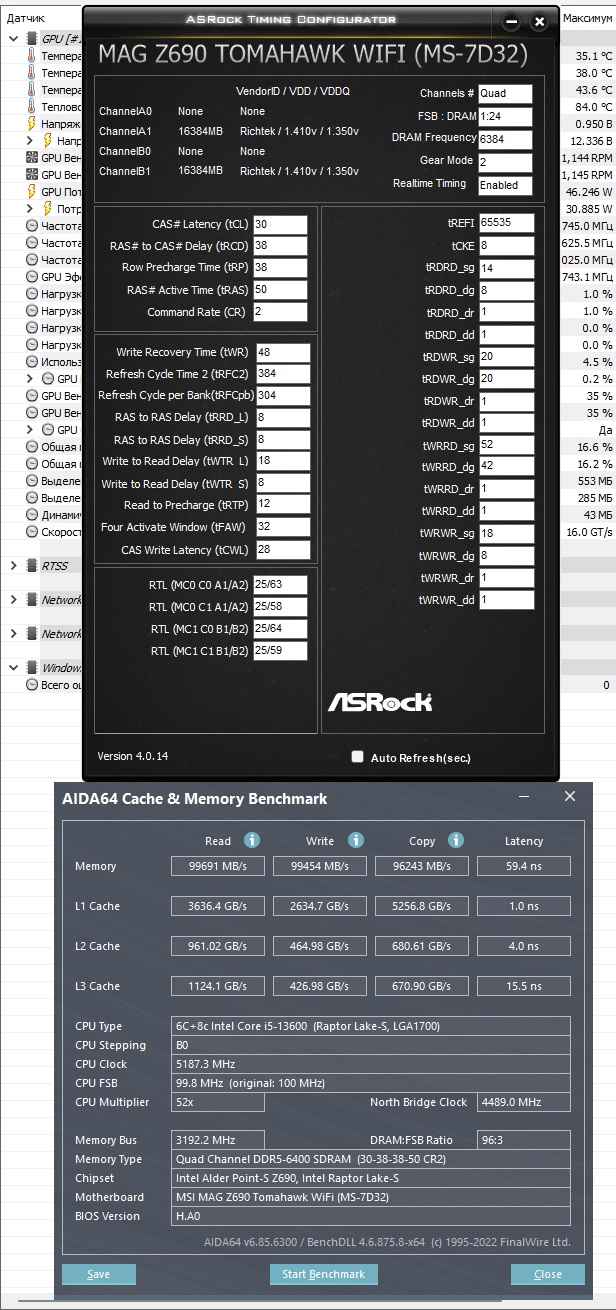The height and width of the screenshot is (1310, 616).
Task: Click the DRAM:FSB Ratio value 96:3
Action: (x=524, y=1140)
